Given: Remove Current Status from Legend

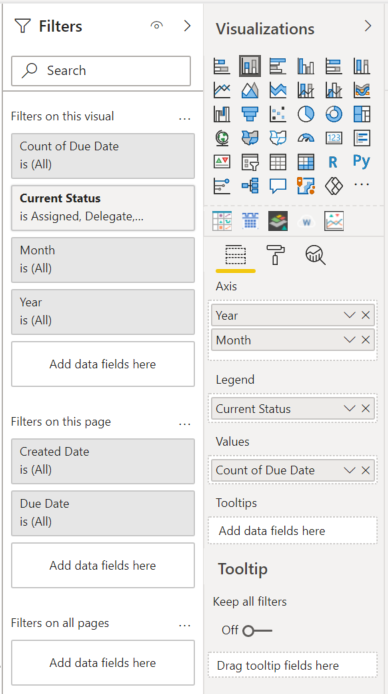Looking at the screenshot, I should 365,409.
